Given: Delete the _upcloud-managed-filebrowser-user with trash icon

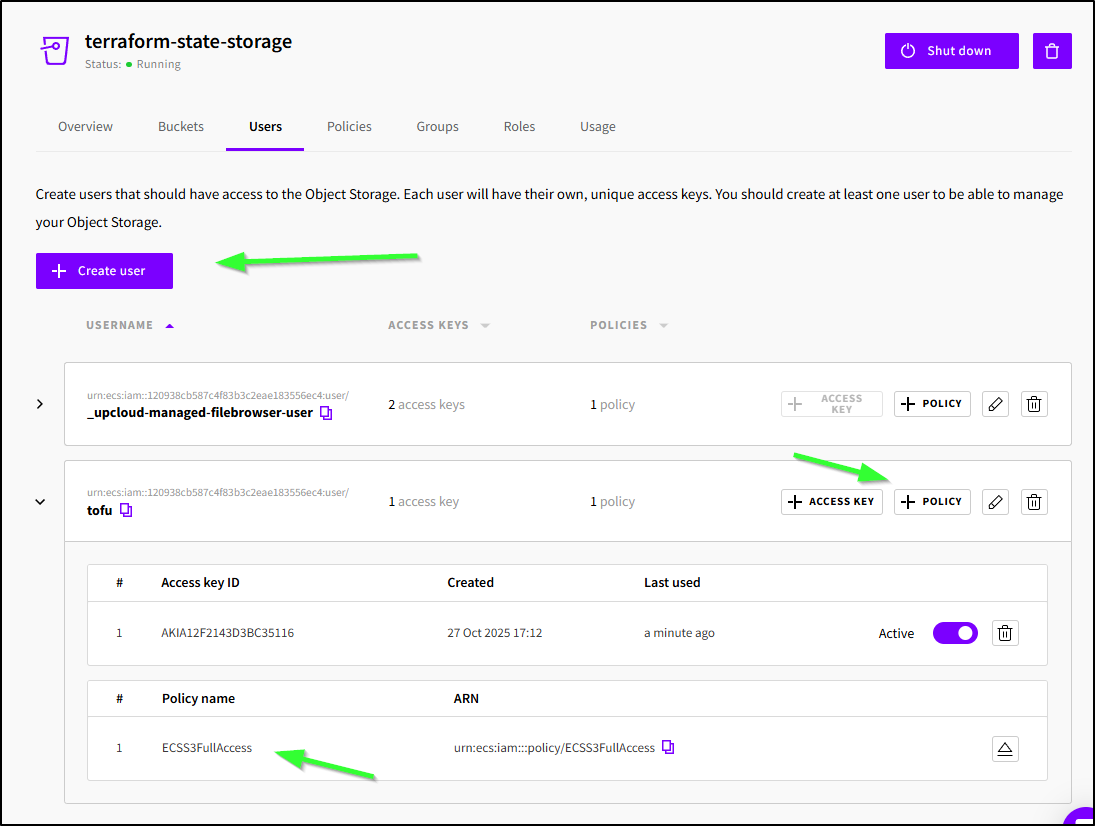Looking at the screenshot, I should click(x=1034, y=404).
